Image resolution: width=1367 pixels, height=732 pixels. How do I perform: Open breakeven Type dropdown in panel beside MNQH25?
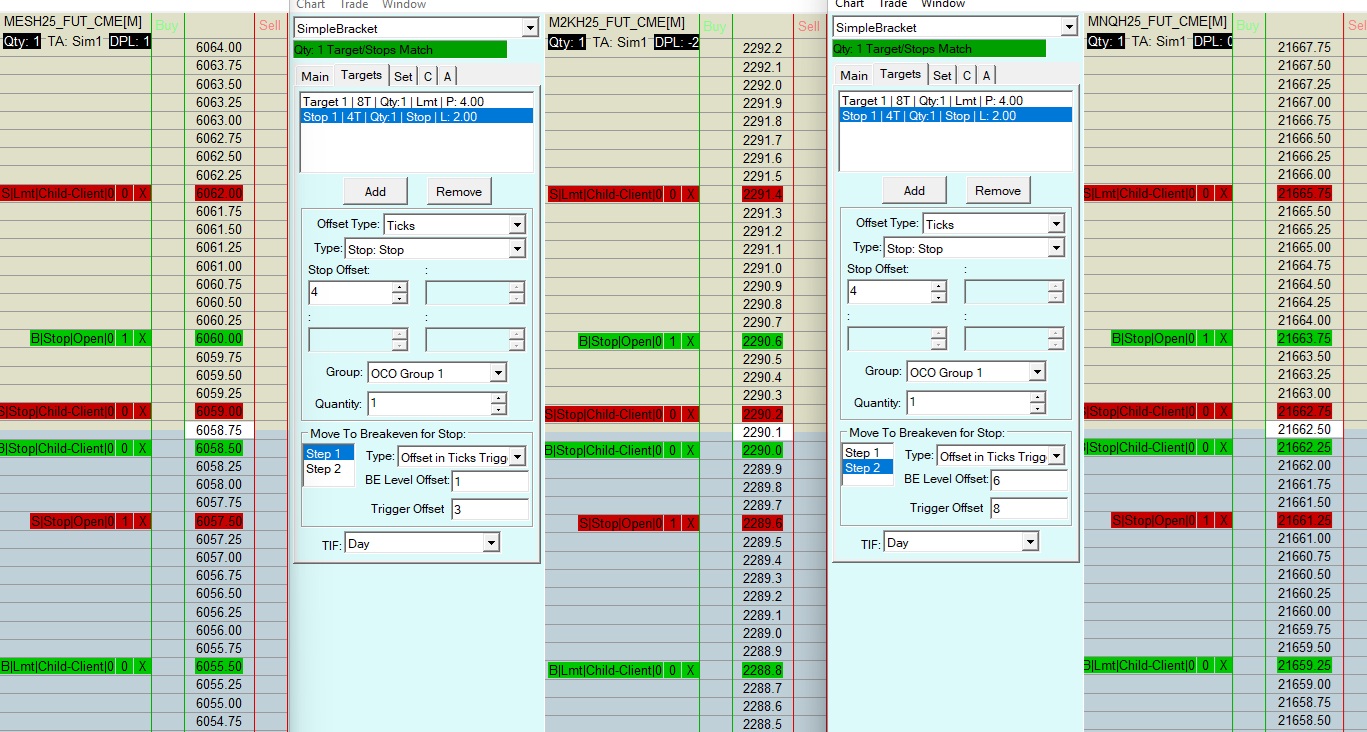click(x=1056, y=456)
